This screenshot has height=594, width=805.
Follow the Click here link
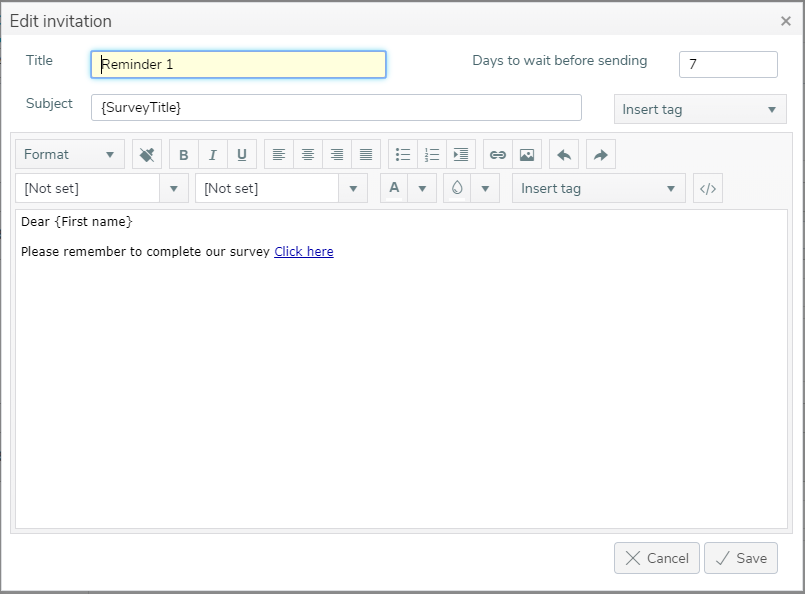click(x=304, y=252)
